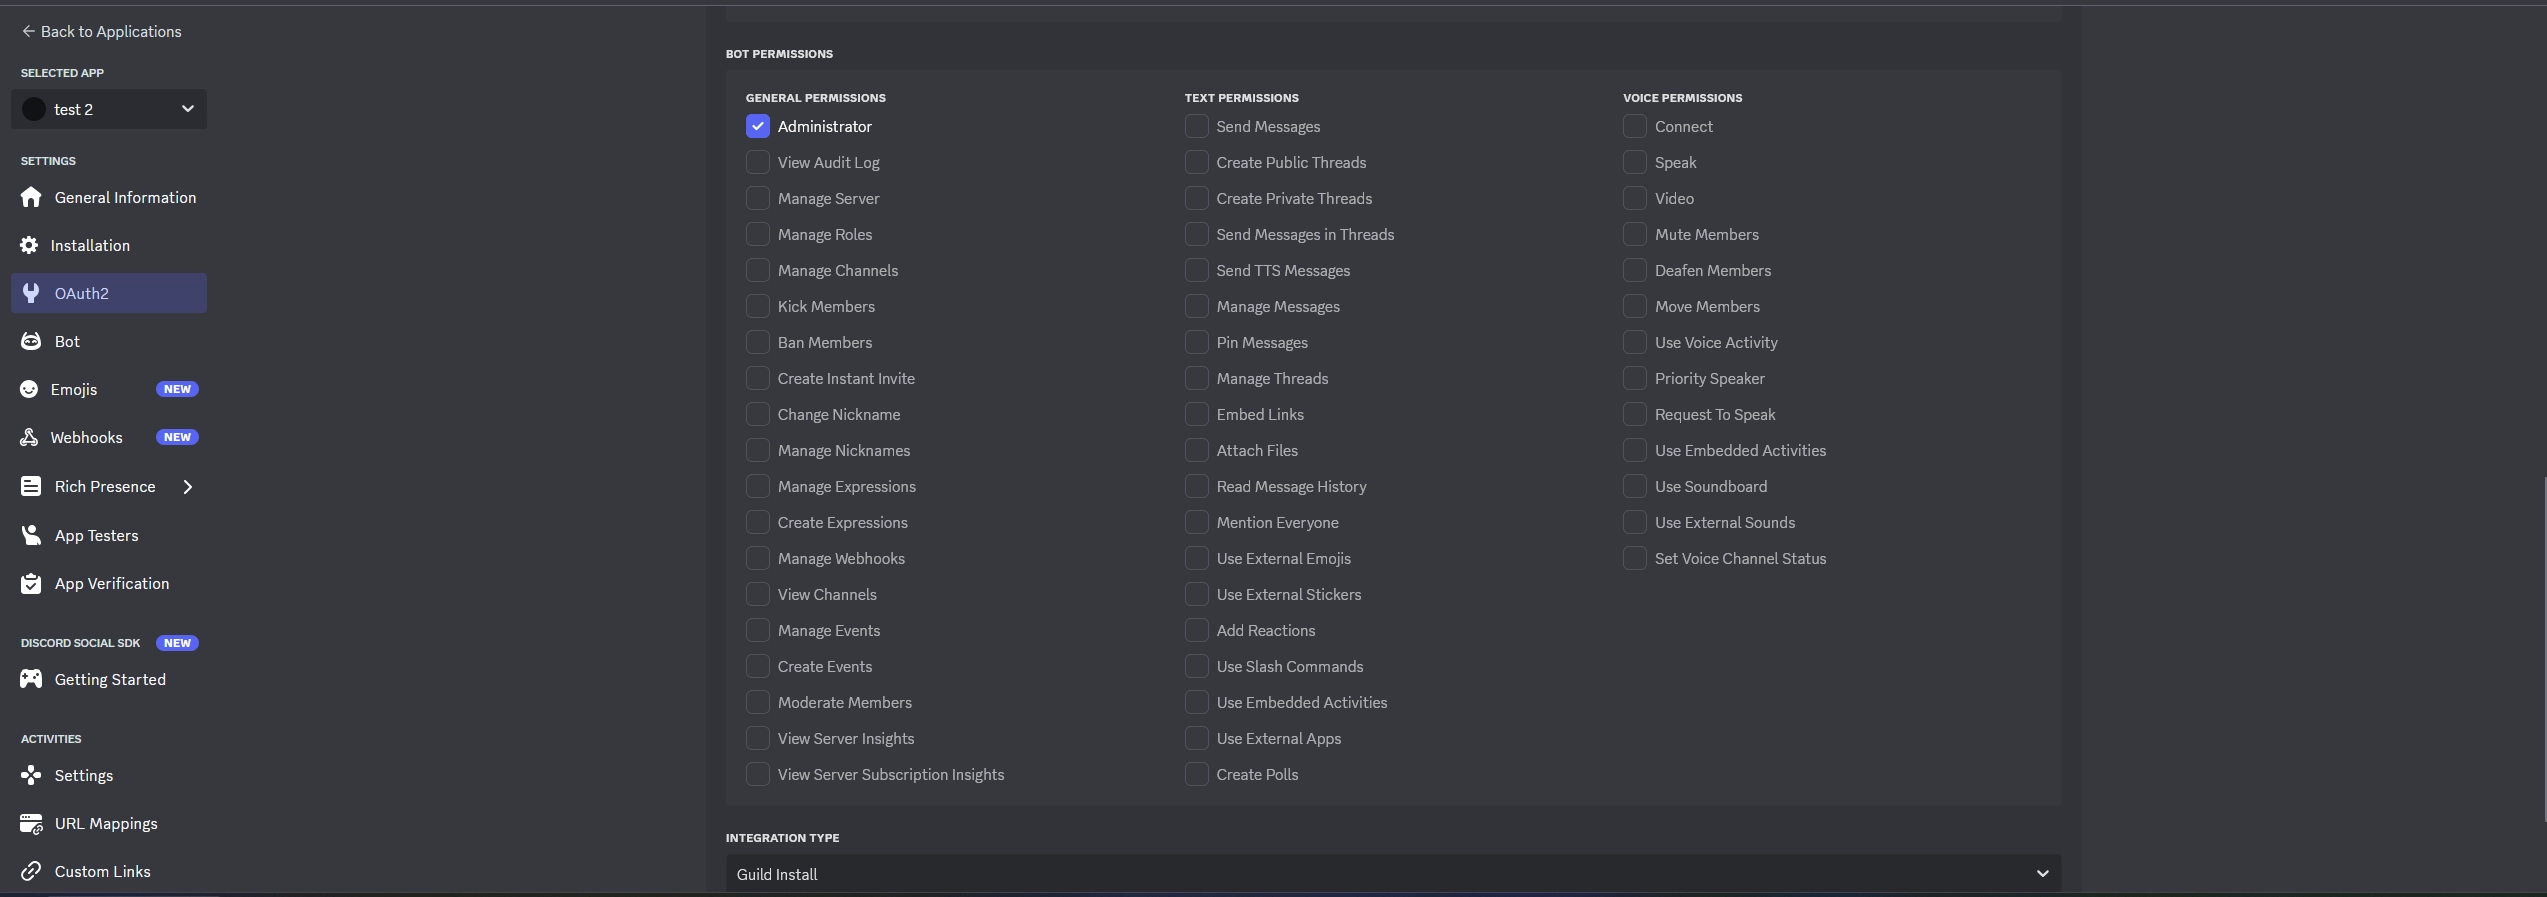2547x897 pixels.
Task: Click the Webhooks icon in sidebar
Action: (x=29, y=438)
